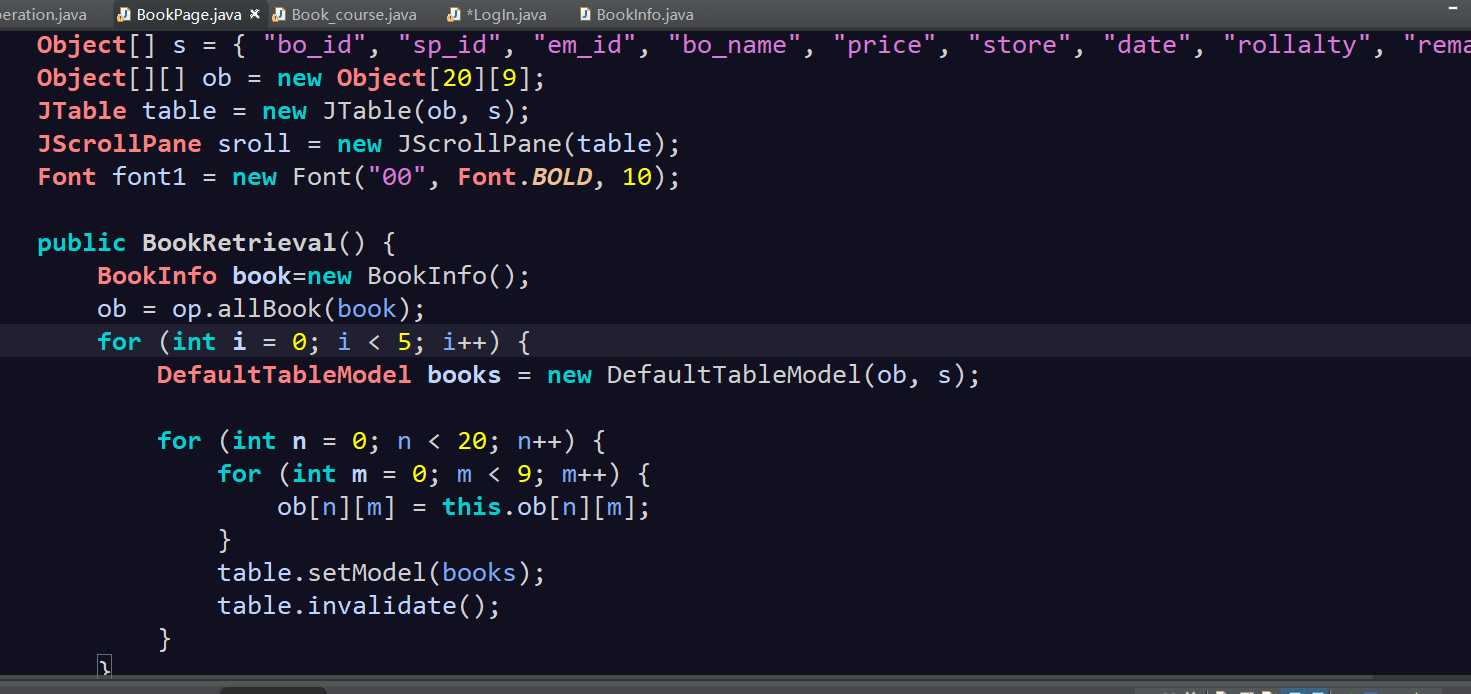Viewport: 1471px width, 694px height.
Task: Place cursor on "sp_id" string literal
Action: (451, 45)
